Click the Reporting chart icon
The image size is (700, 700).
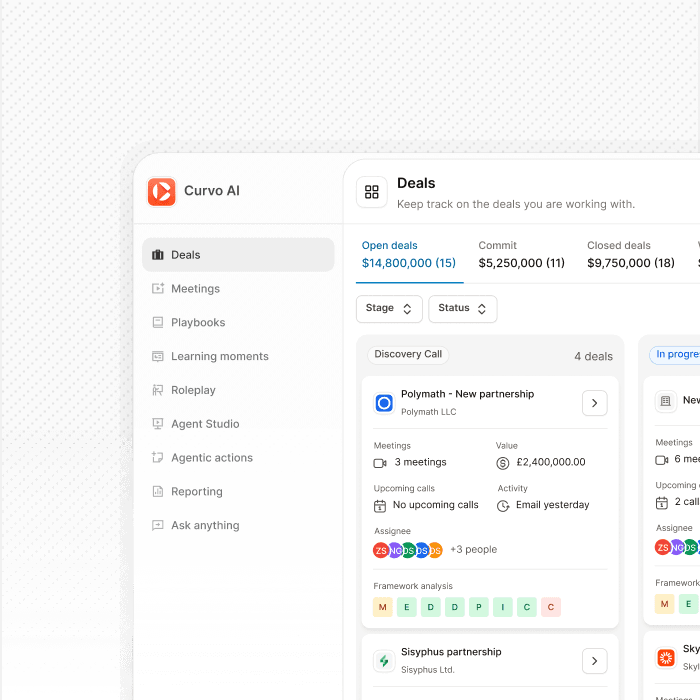(158, 491)
